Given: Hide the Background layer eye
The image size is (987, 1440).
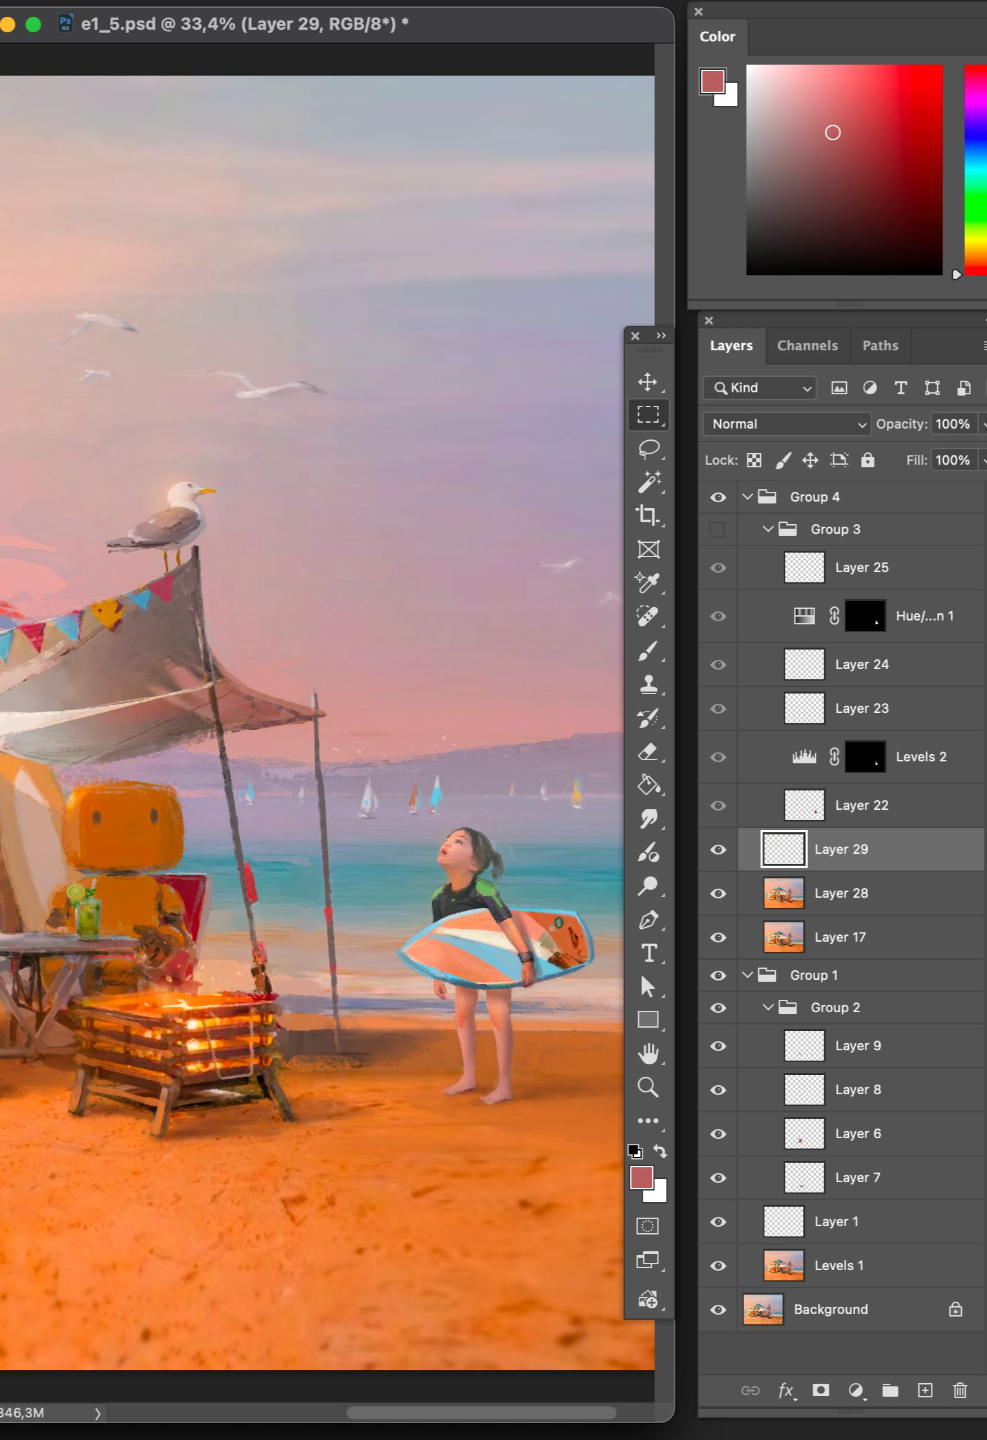Looking at the screenshot, I should (x=718, y=1310).
